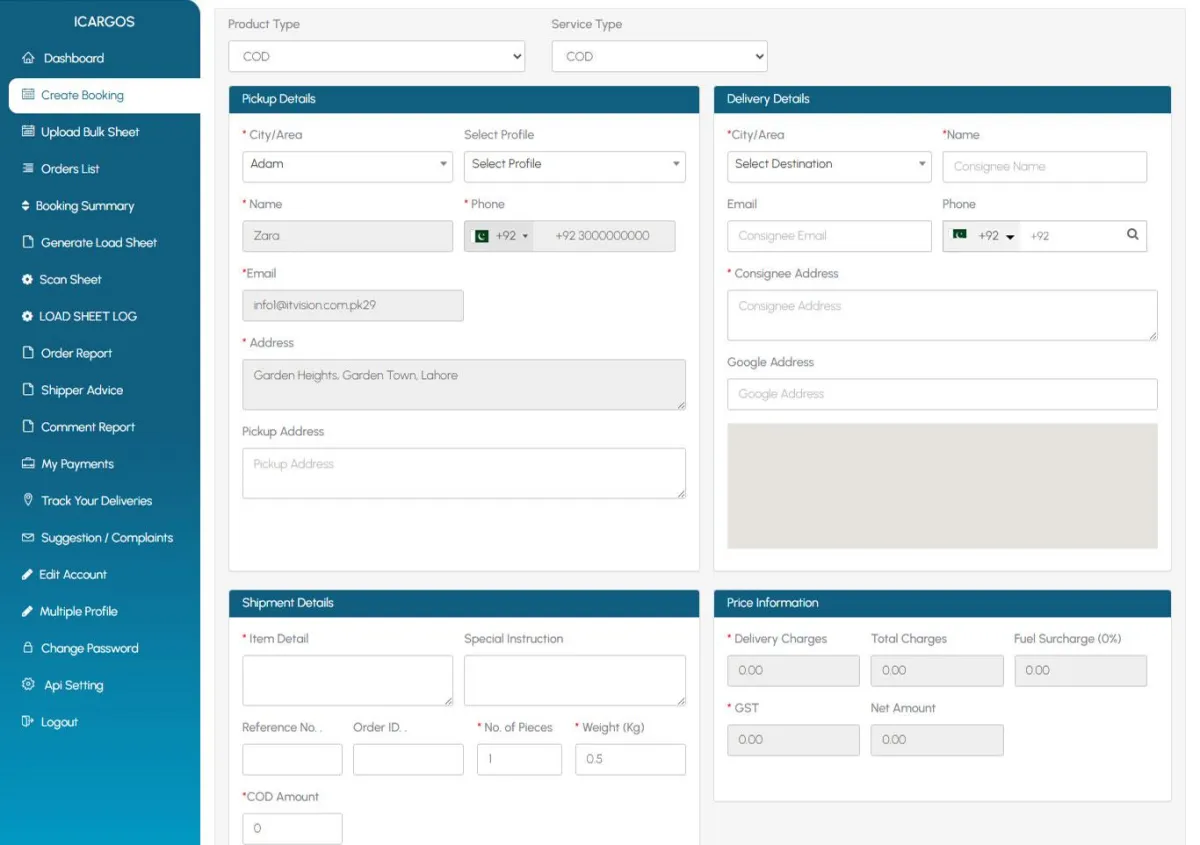This screenshot has height=845, width=1200.
Task: Open the Select Destination dropdown
Action: pyautogui.click(x=829, y=165)
